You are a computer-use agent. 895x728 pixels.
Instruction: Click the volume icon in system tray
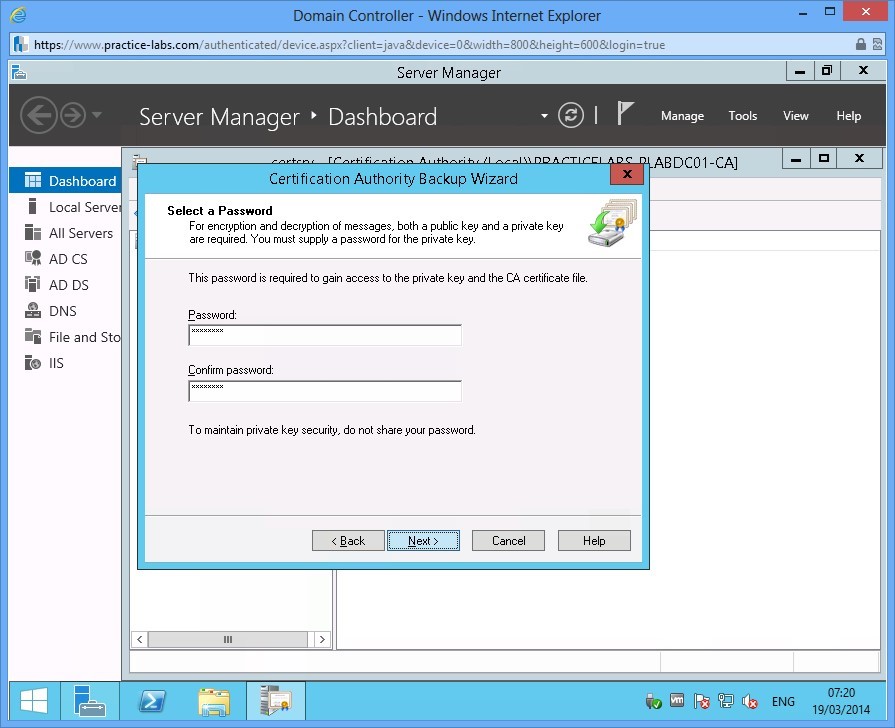(x=750, y=702)
